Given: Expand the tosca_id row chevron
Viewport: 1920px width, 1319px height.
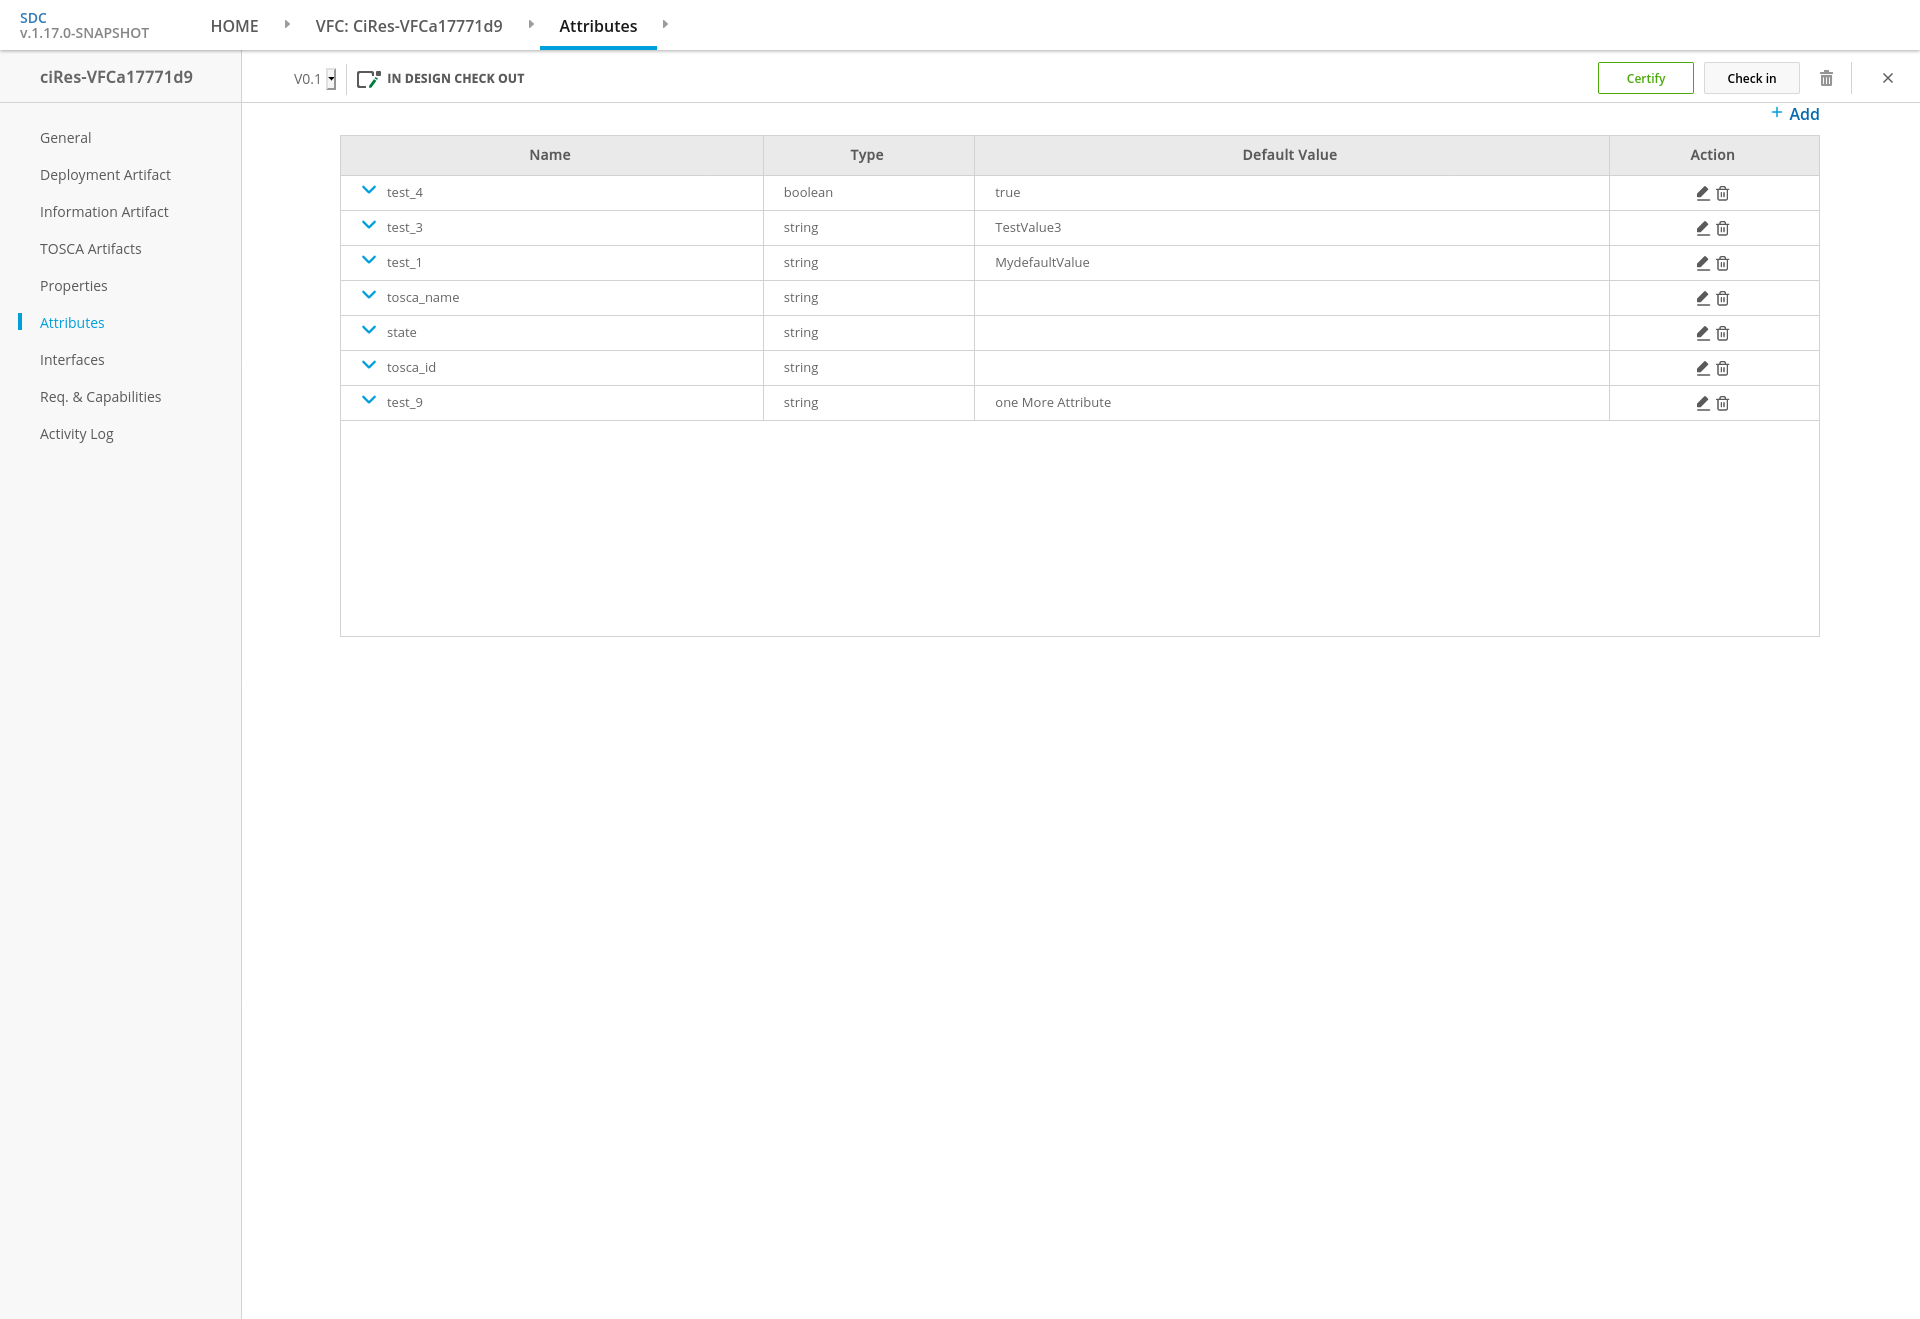Looking at the screenshot, I should click(369, 365).
